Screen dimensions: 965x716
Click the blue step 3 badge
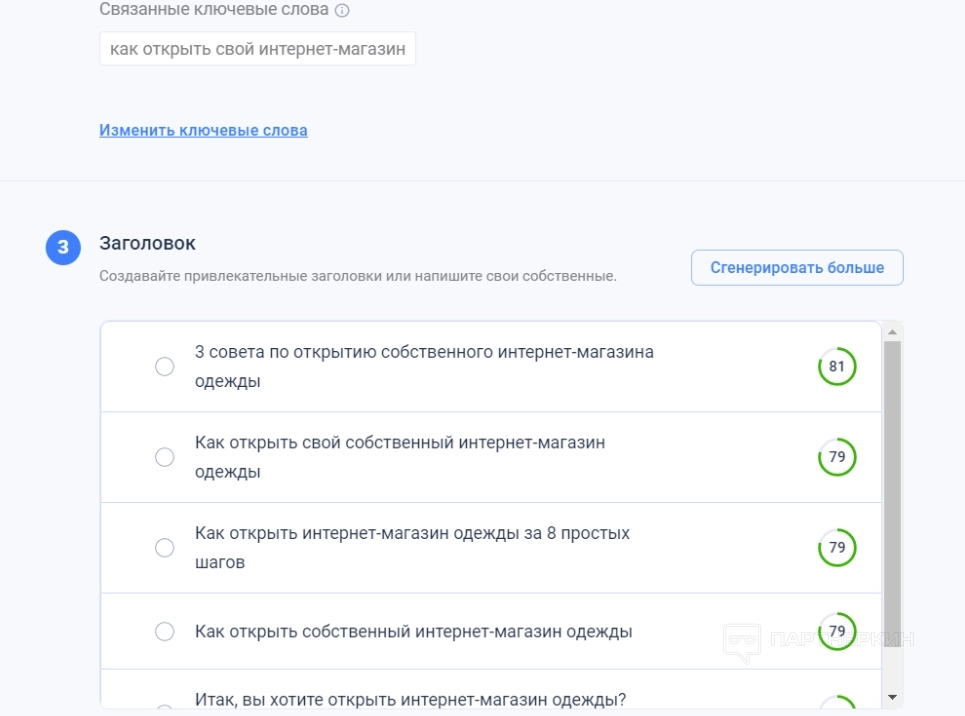[63, 247]
